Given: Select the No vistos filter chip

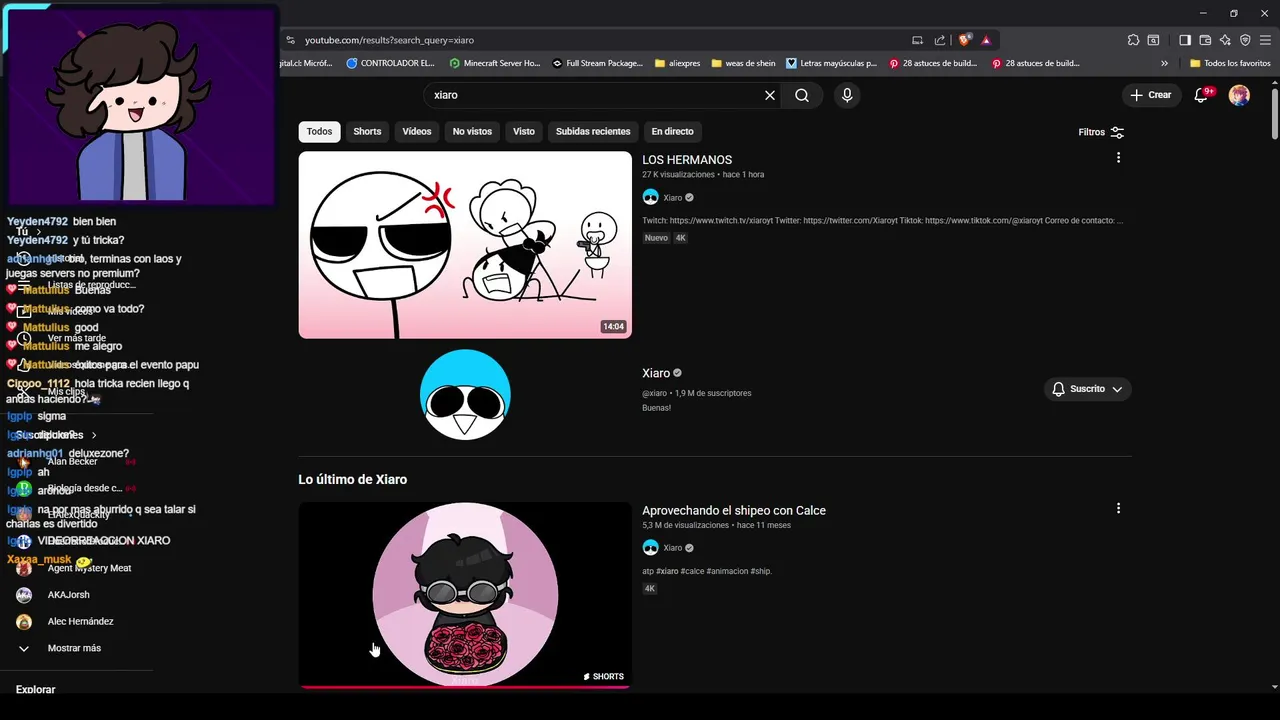Looking at the screenshot, I should [472, 132].
